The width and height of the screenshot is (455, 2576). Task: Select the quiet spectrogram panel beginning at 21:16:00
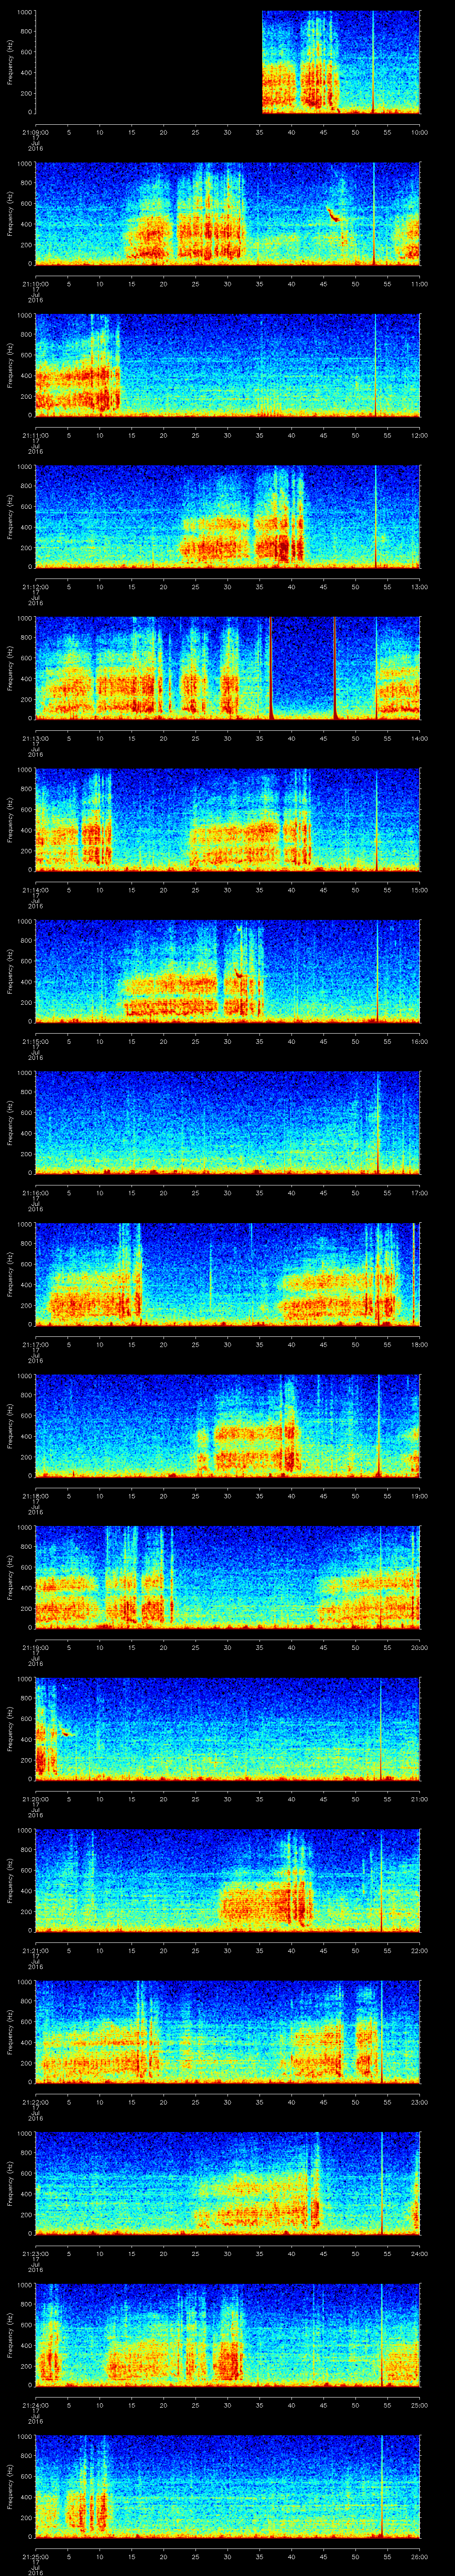tap(227, 1123)
